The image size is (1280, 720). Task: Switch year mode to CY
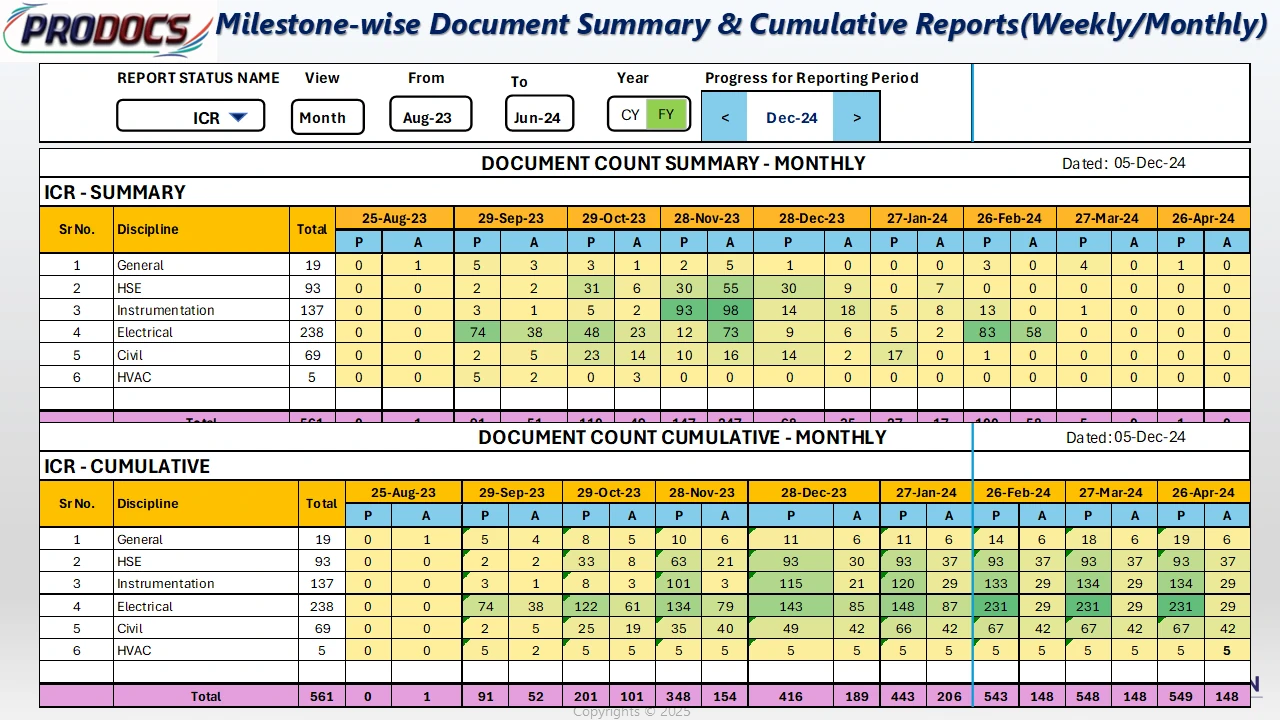click(630, 115)
